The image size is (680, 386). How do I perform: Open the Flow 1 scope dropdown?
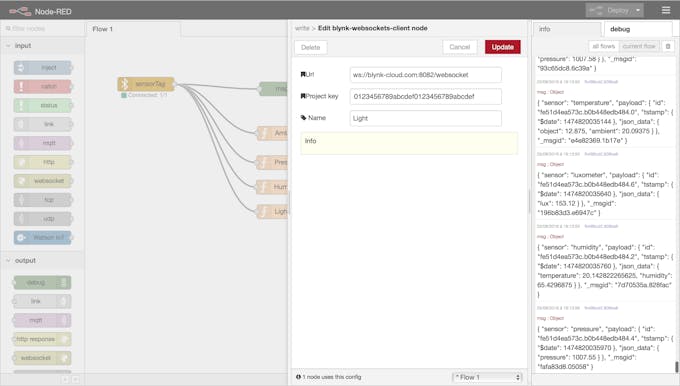(x=487, y=377)
